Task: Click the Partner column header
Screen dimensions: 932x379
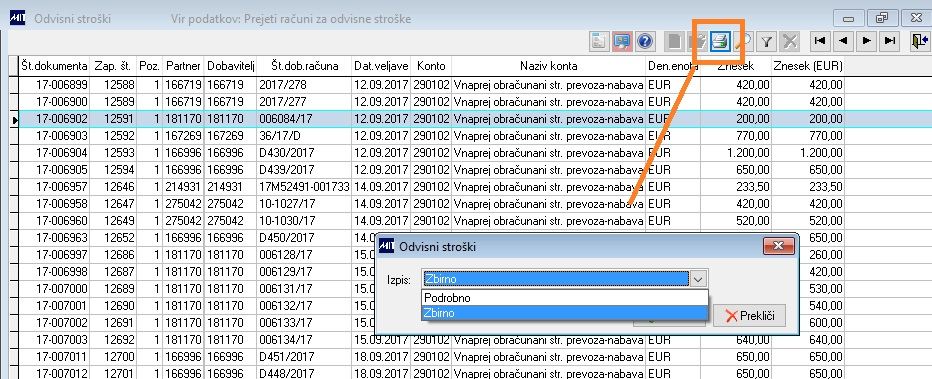Action: coord(184,66)
